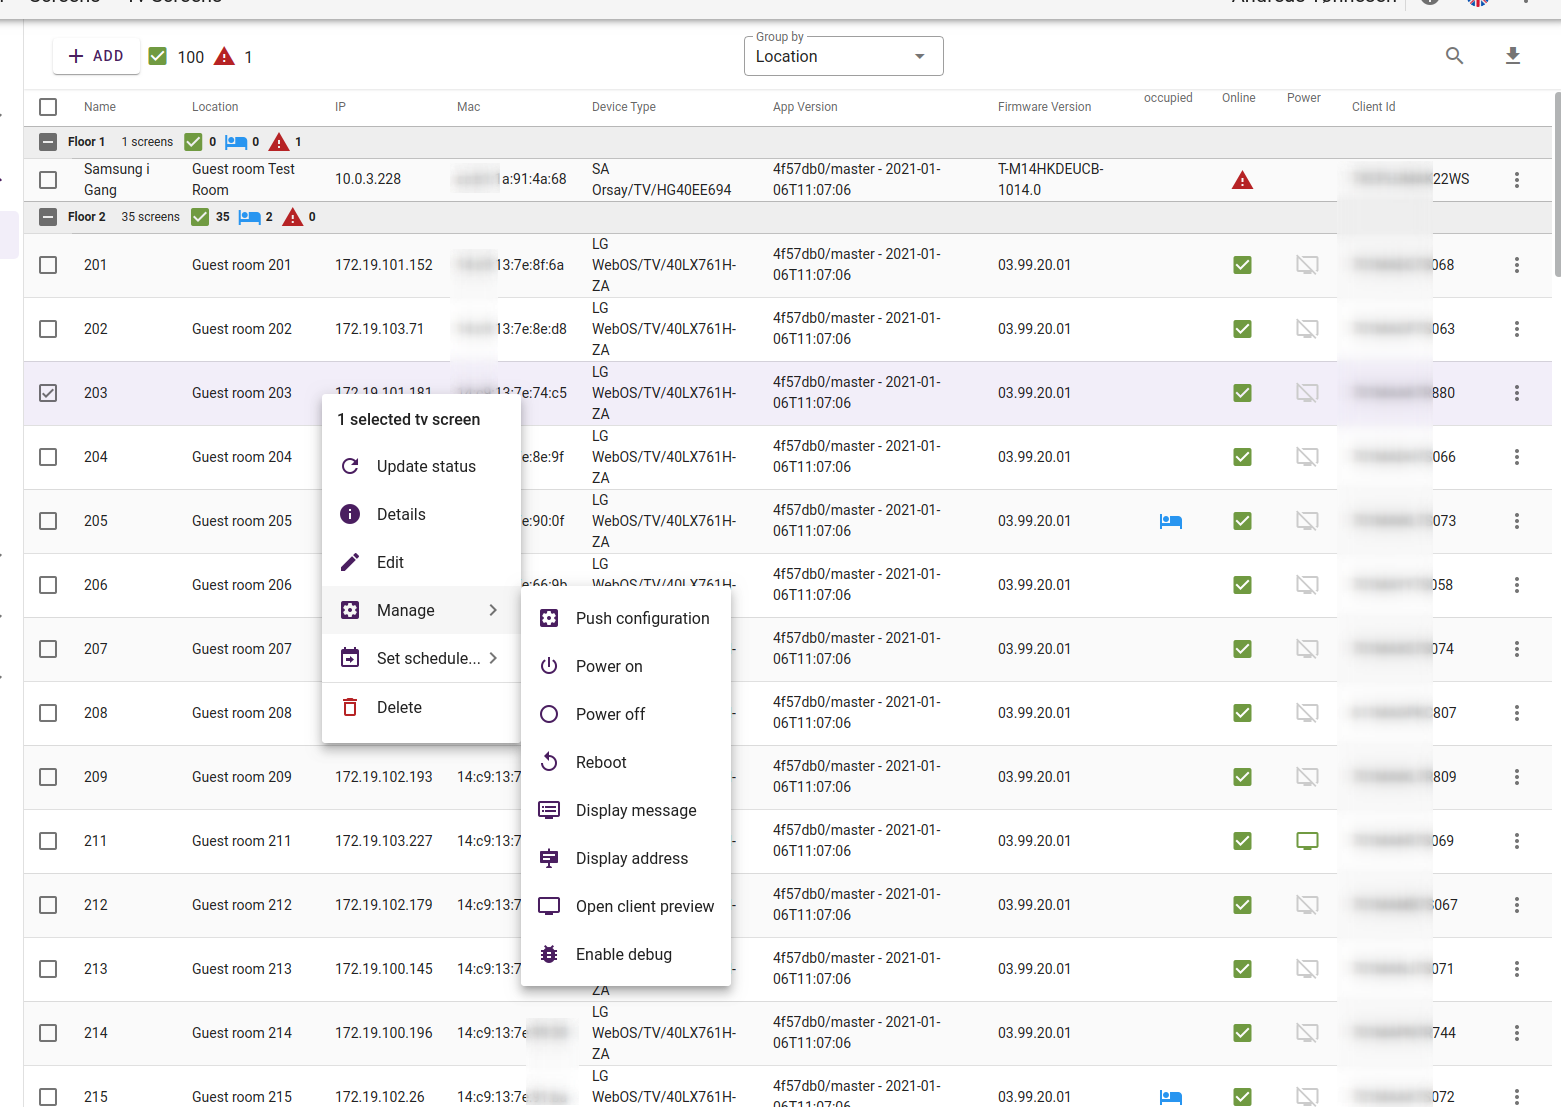1561x1107 pixels.
Task: Check the checkbox for row 207
Action: [x=48, y=649]
